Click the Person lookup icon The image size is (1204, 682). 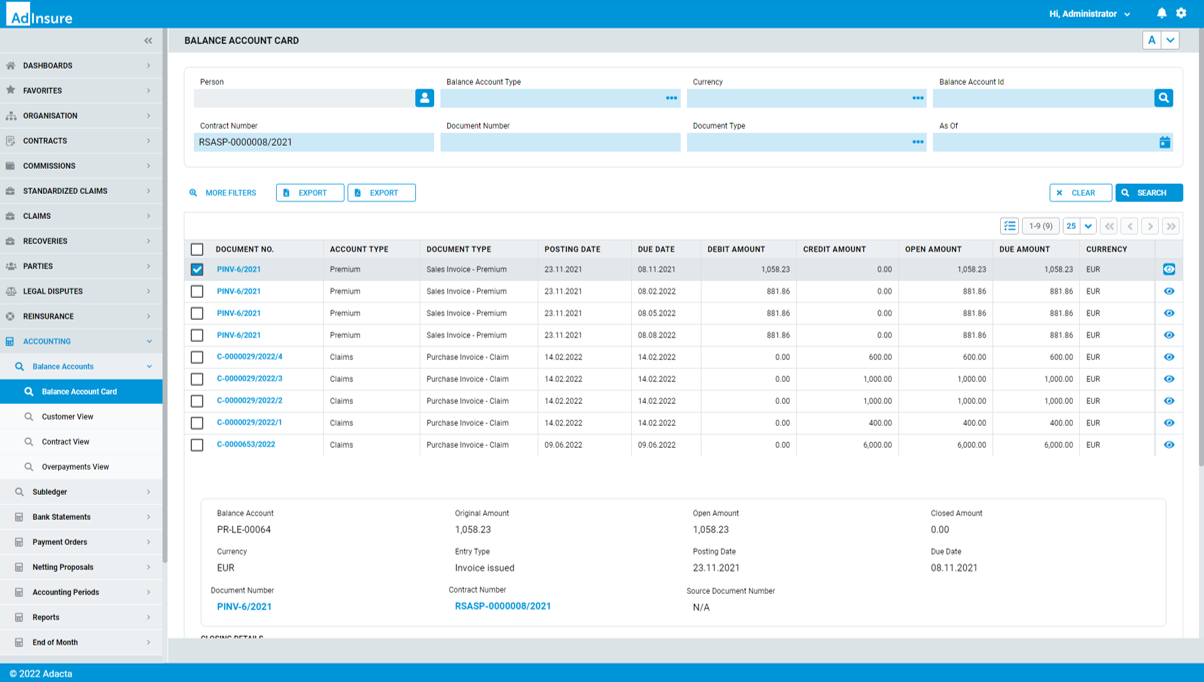point(424,98)
